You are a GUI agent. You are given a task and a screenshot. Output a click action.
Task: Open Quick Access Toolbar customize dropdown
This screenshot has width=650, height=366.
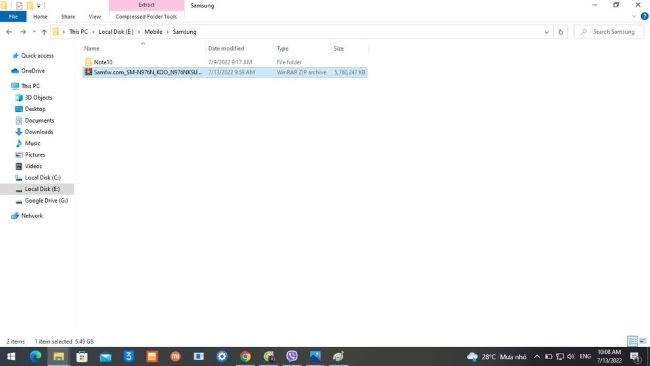[39, 6]
